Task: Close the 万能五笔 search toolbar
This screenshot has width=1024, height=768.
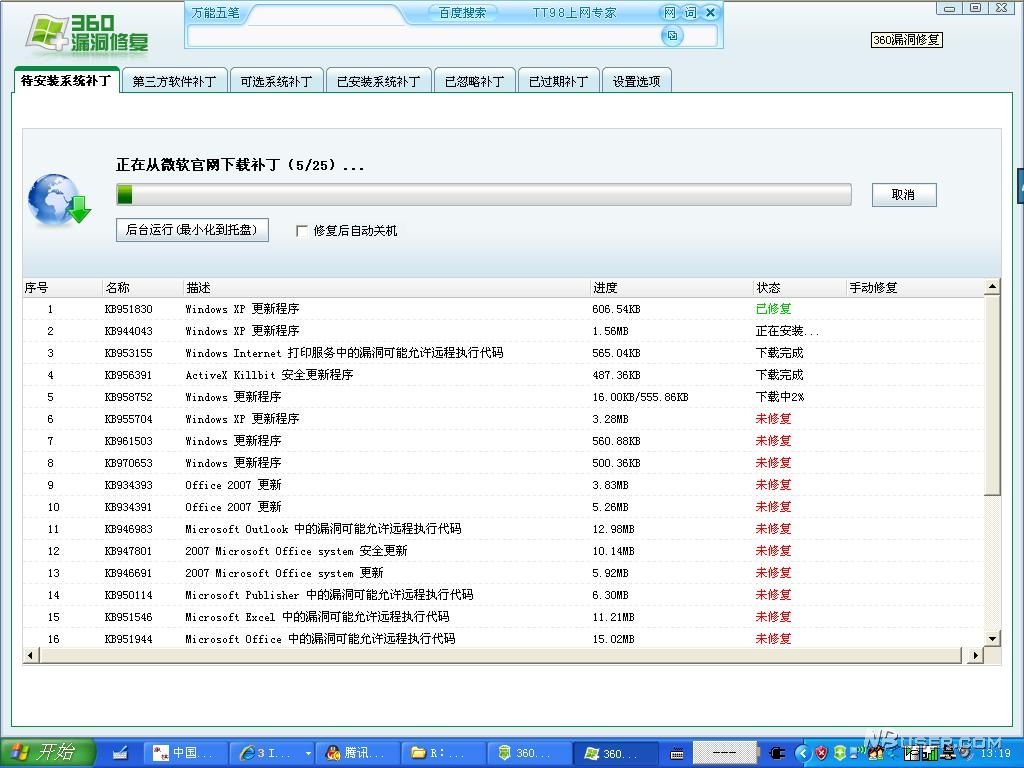Action: pyautogui.click(x=711, y=12)
